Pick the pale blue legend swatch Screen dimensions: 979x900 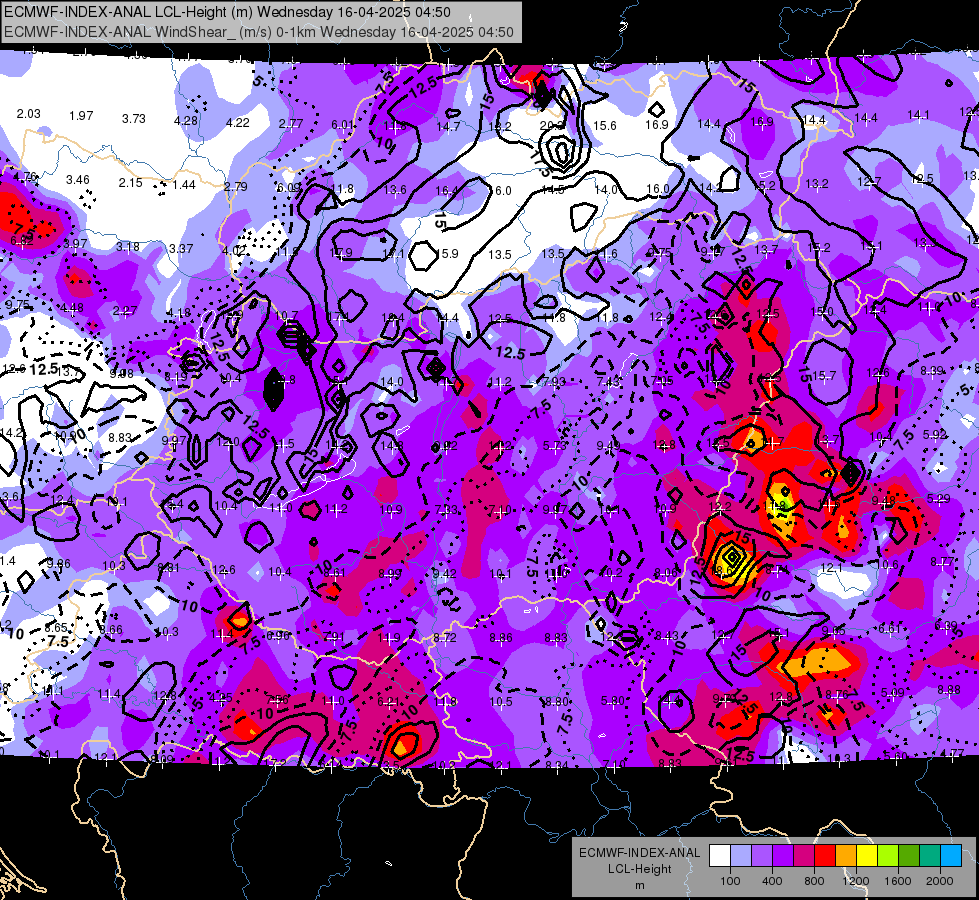[x=740, y=856]
